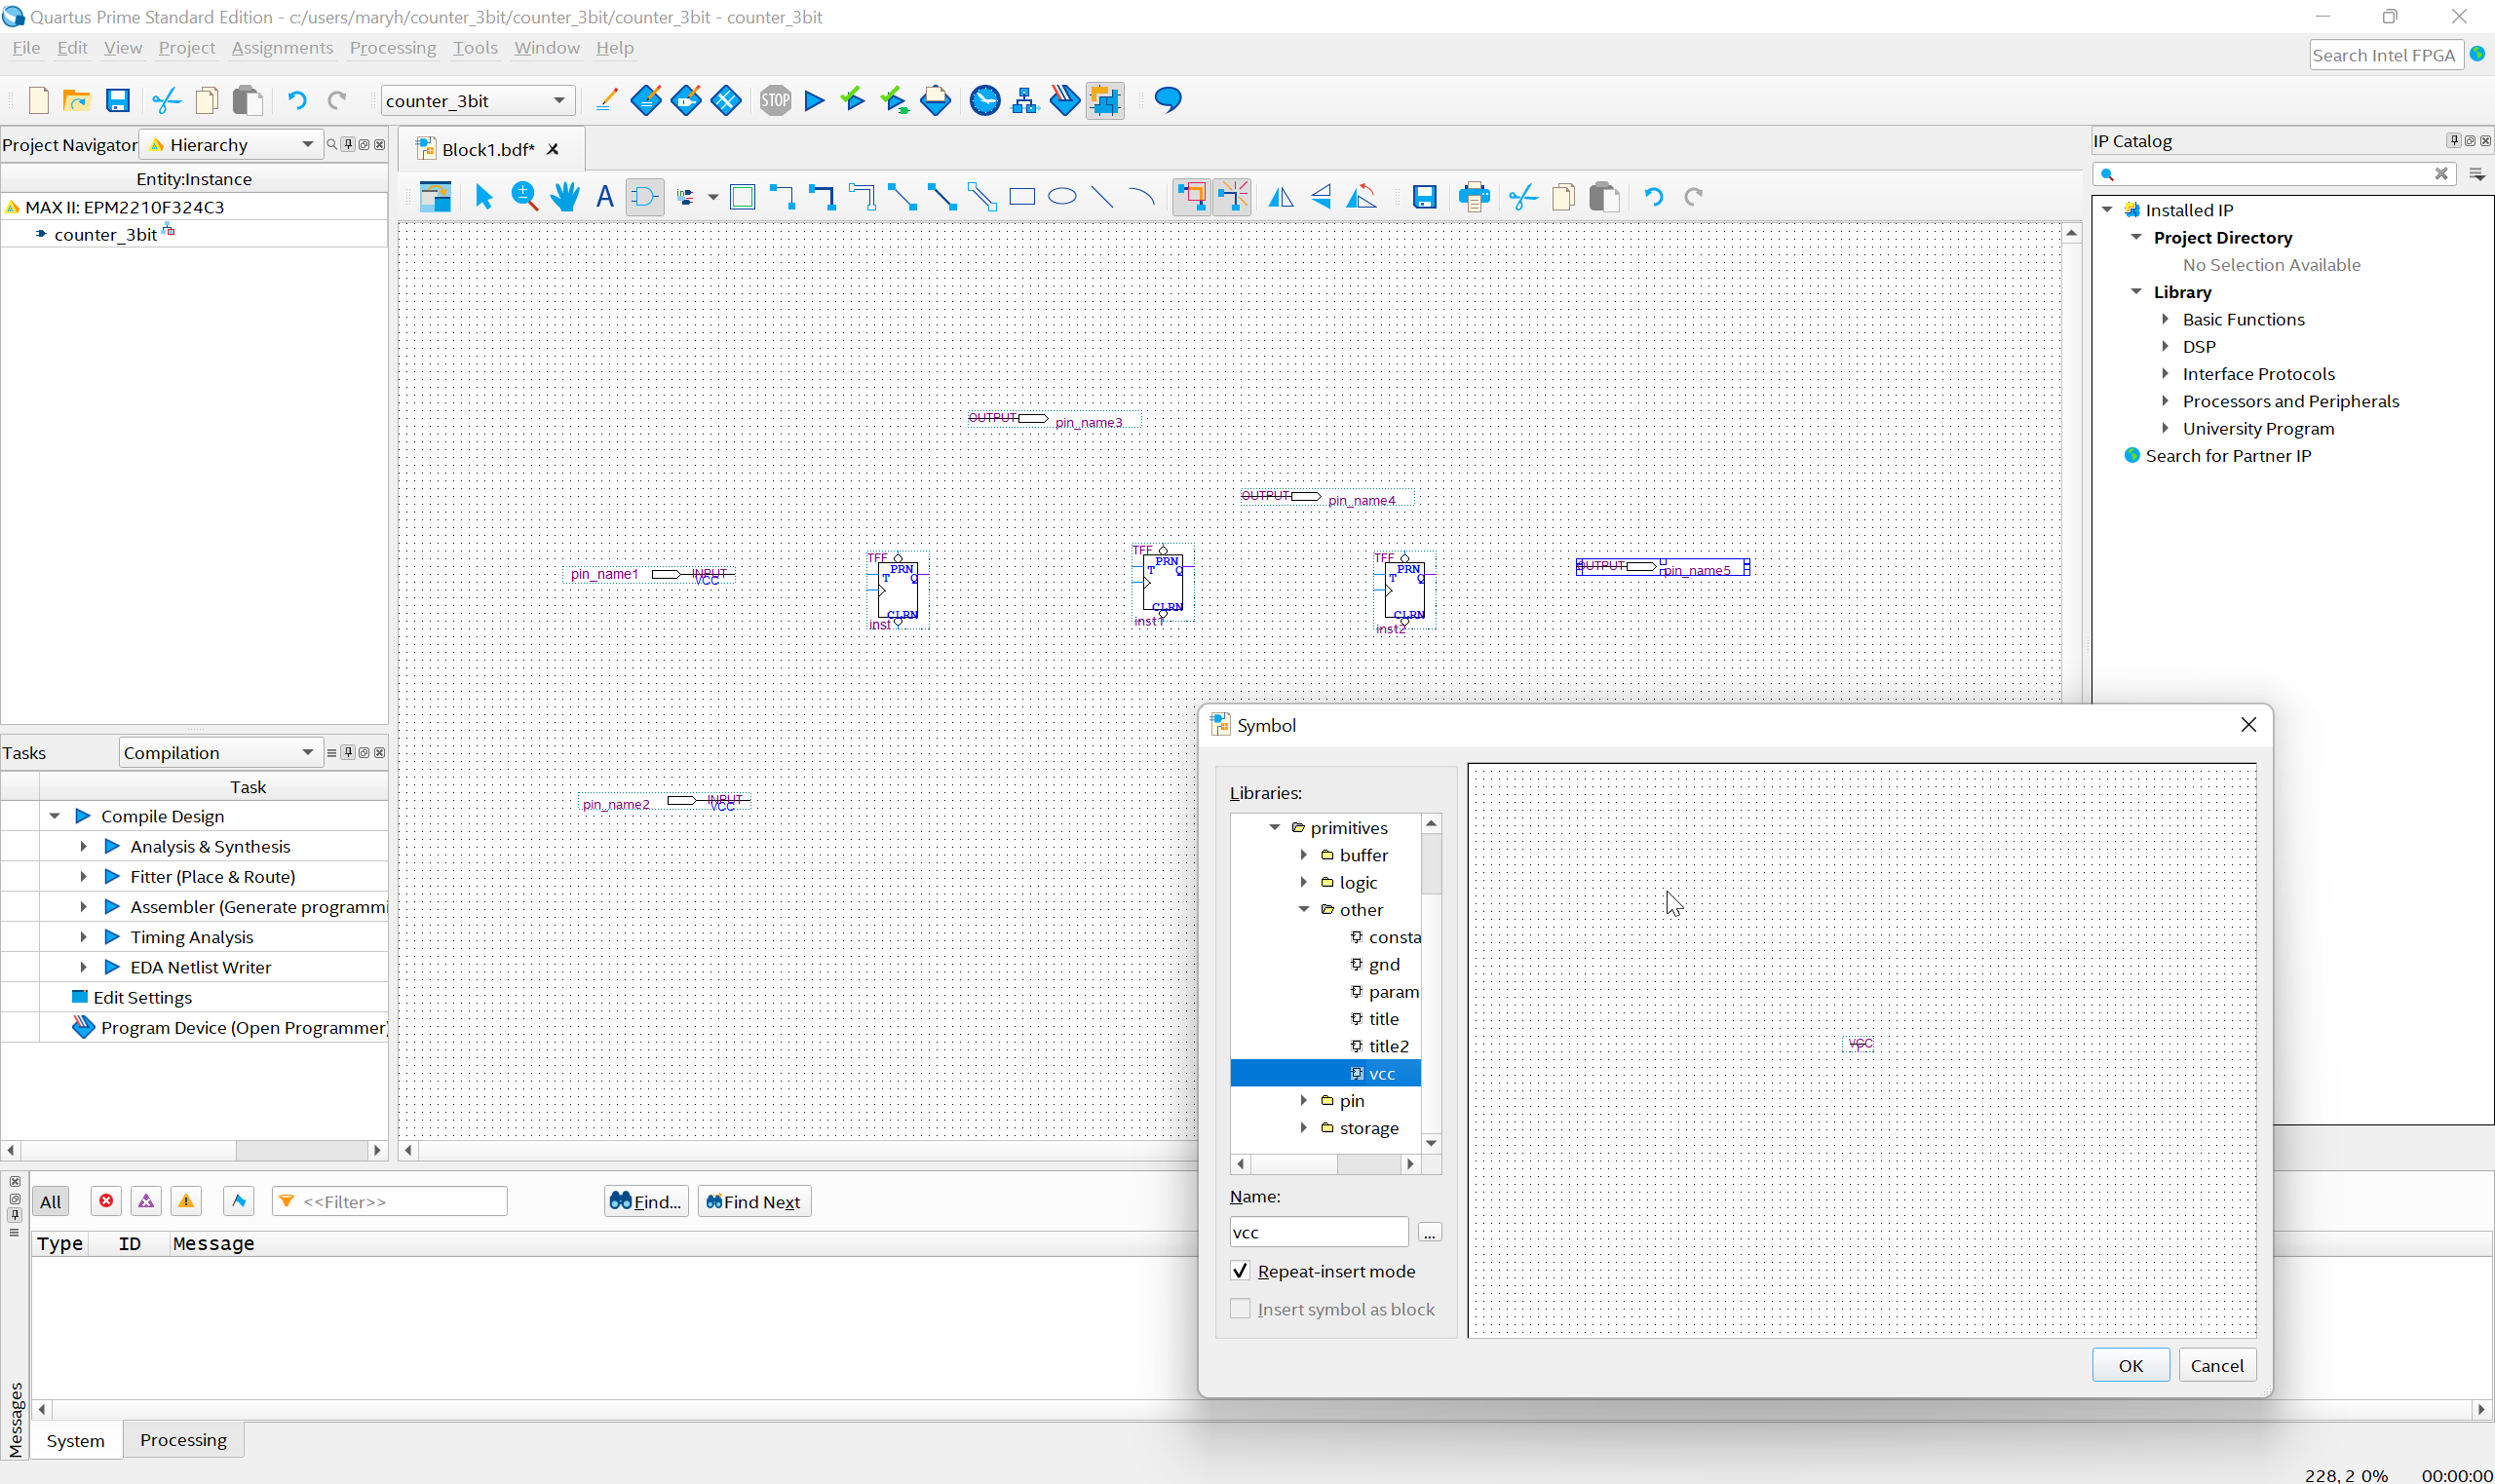Switch to the System messages tab
Screen dimensions: 2495x1484
pos(76,1440)
